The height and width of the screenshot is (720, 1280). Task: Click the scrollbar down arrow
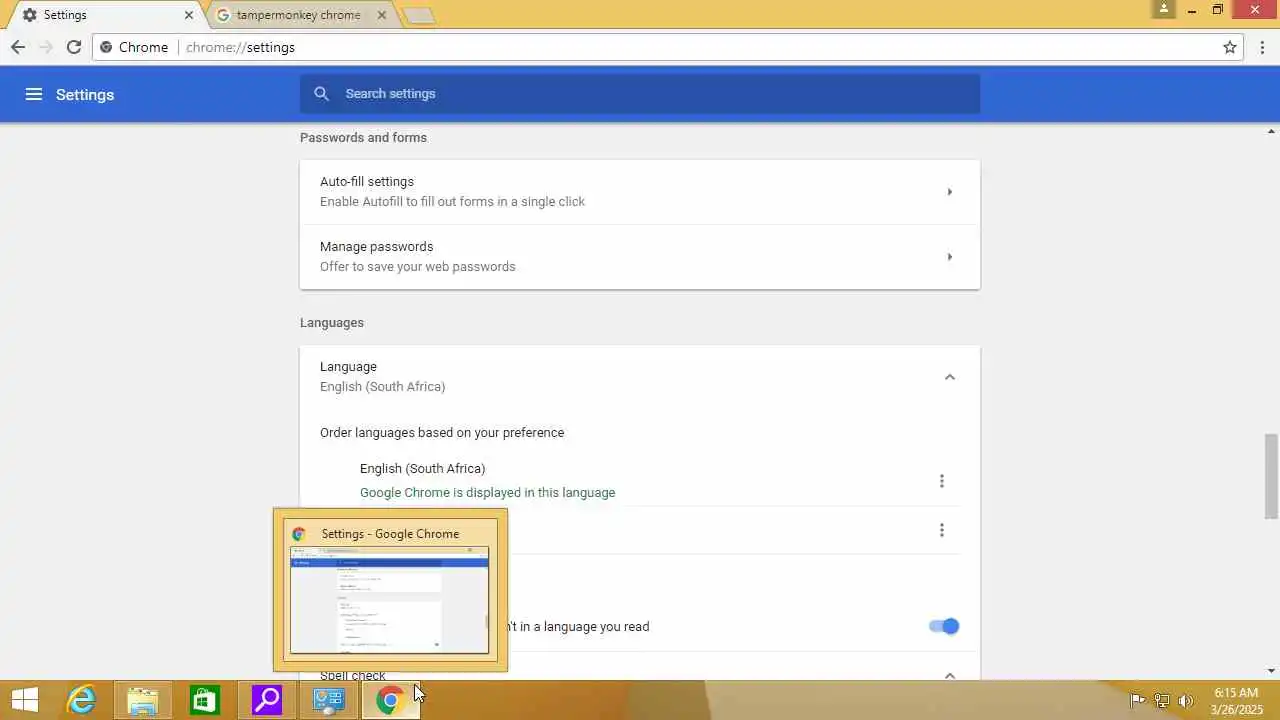(x=1271, y=671)
